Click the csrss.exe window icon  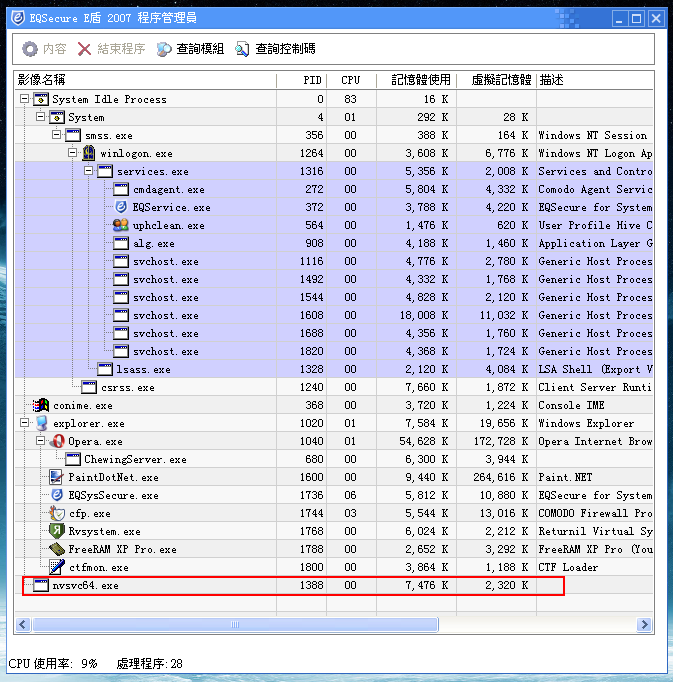(x=89, y=387)
